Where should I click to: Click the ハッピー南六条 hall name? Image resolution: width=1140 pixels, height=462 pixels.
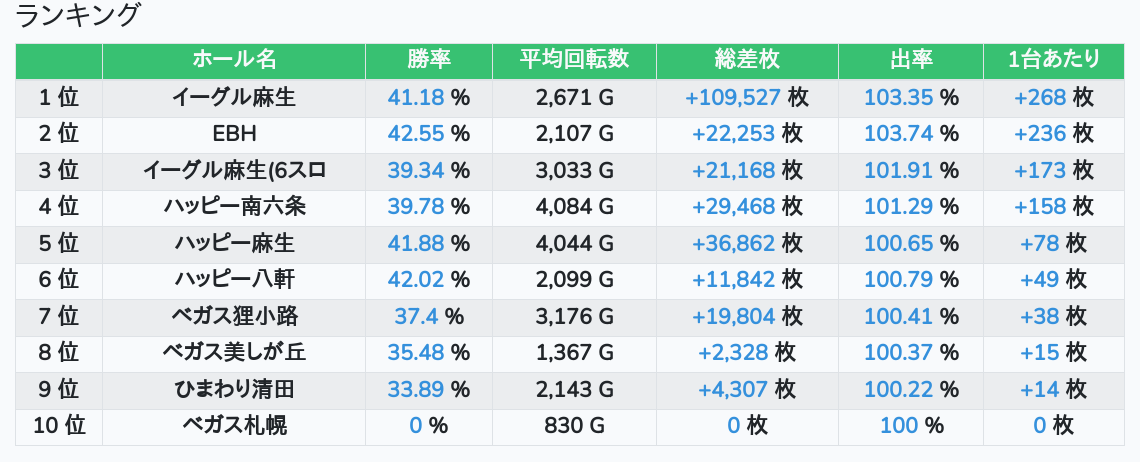[x=234, y=207]
